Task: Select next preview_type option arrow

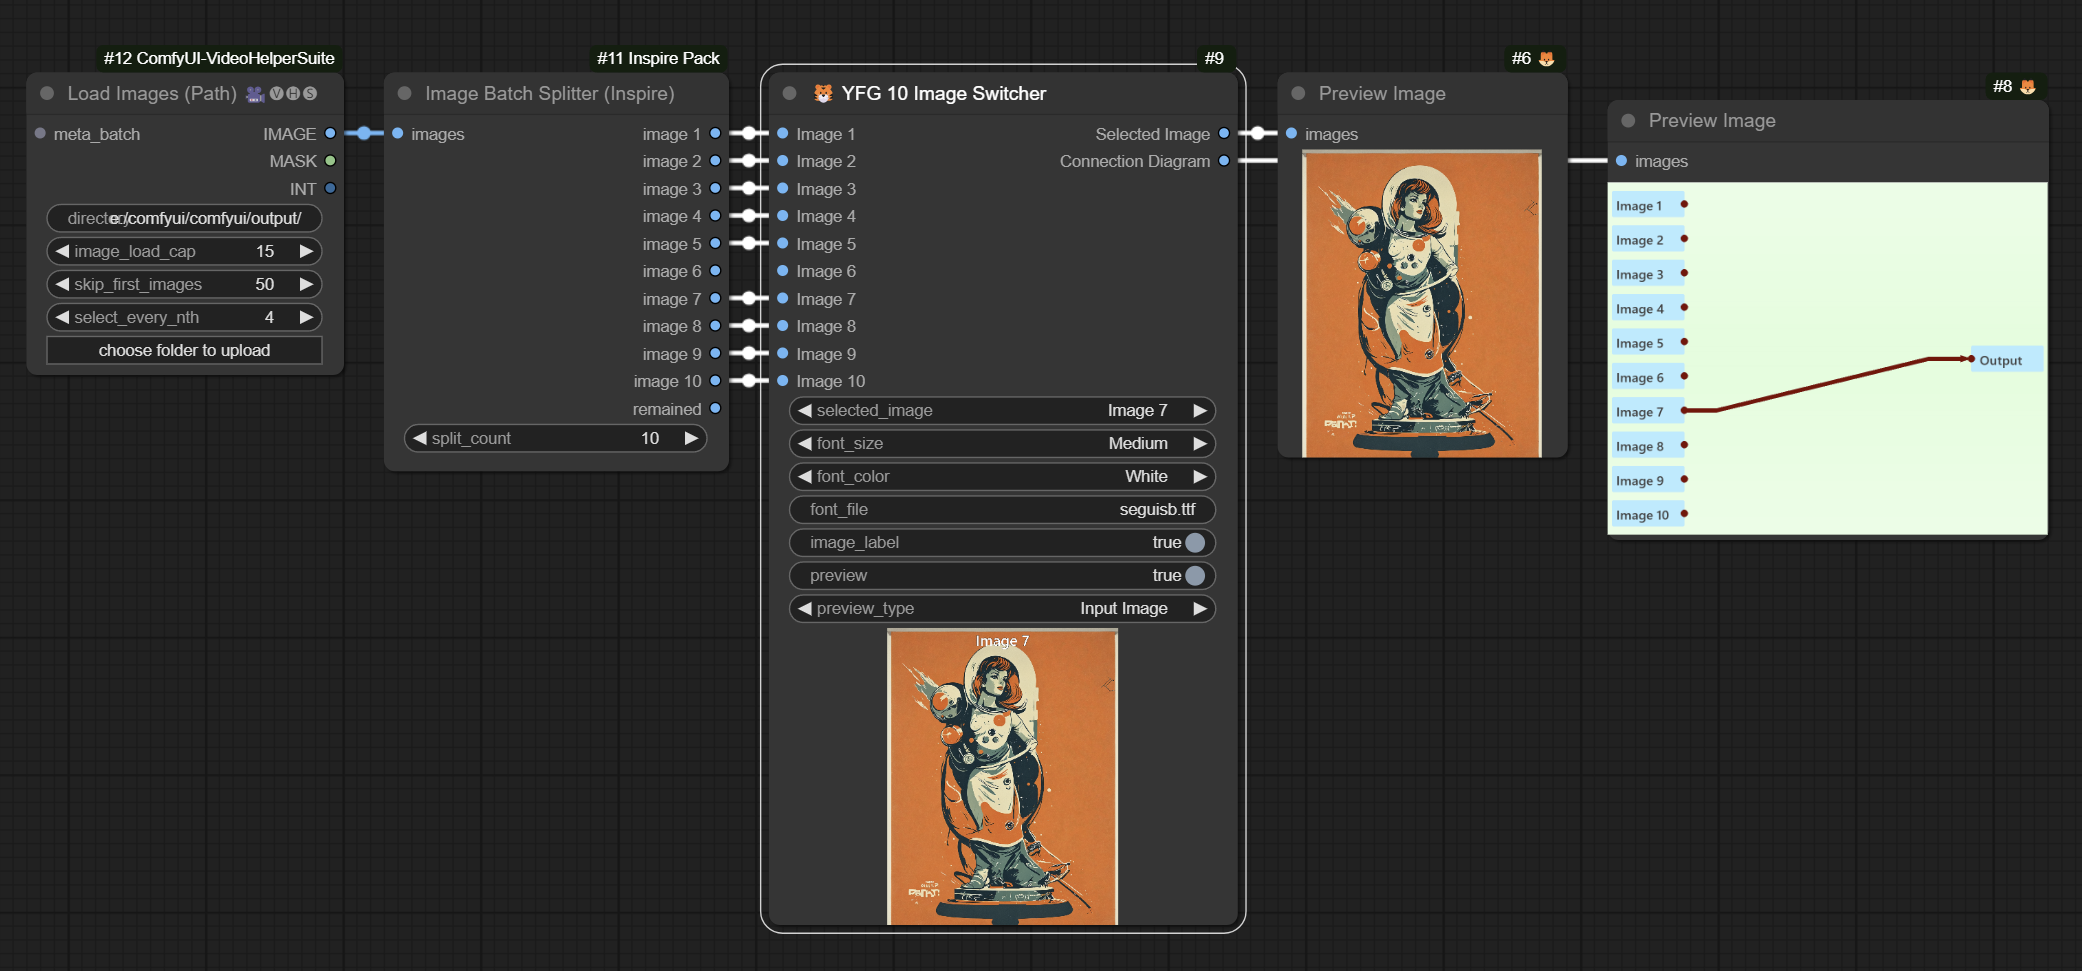Action: 1200,608
